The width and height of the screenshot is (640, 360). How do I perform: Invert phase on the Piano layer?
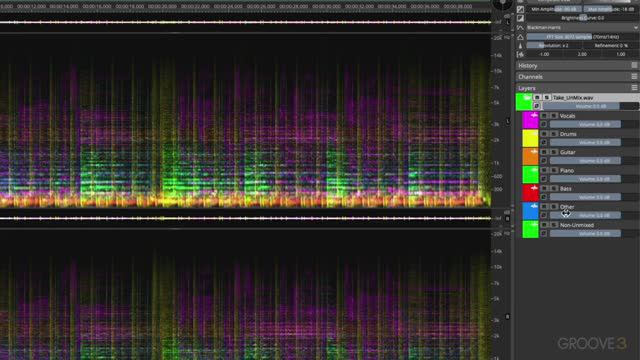coord(544,179)
